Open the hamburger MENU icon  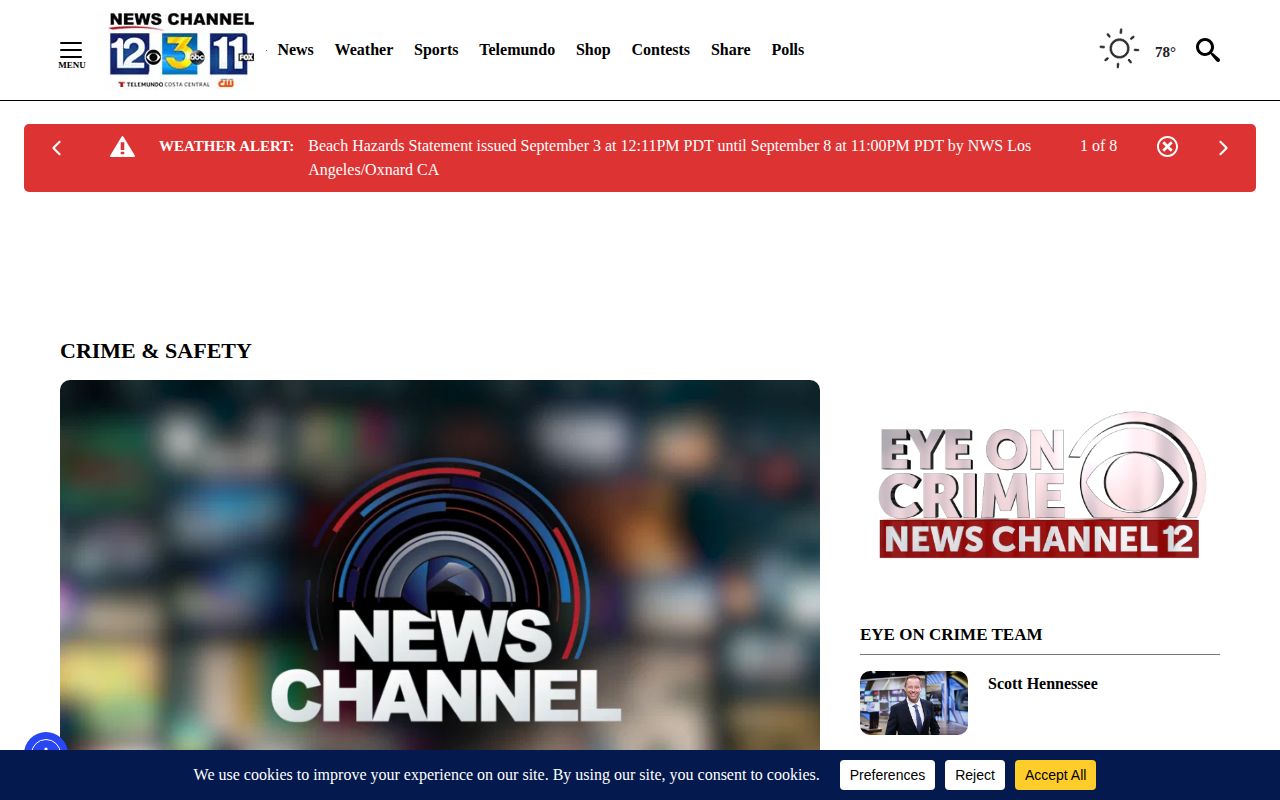pyautogui.click(x=71, y=54)
